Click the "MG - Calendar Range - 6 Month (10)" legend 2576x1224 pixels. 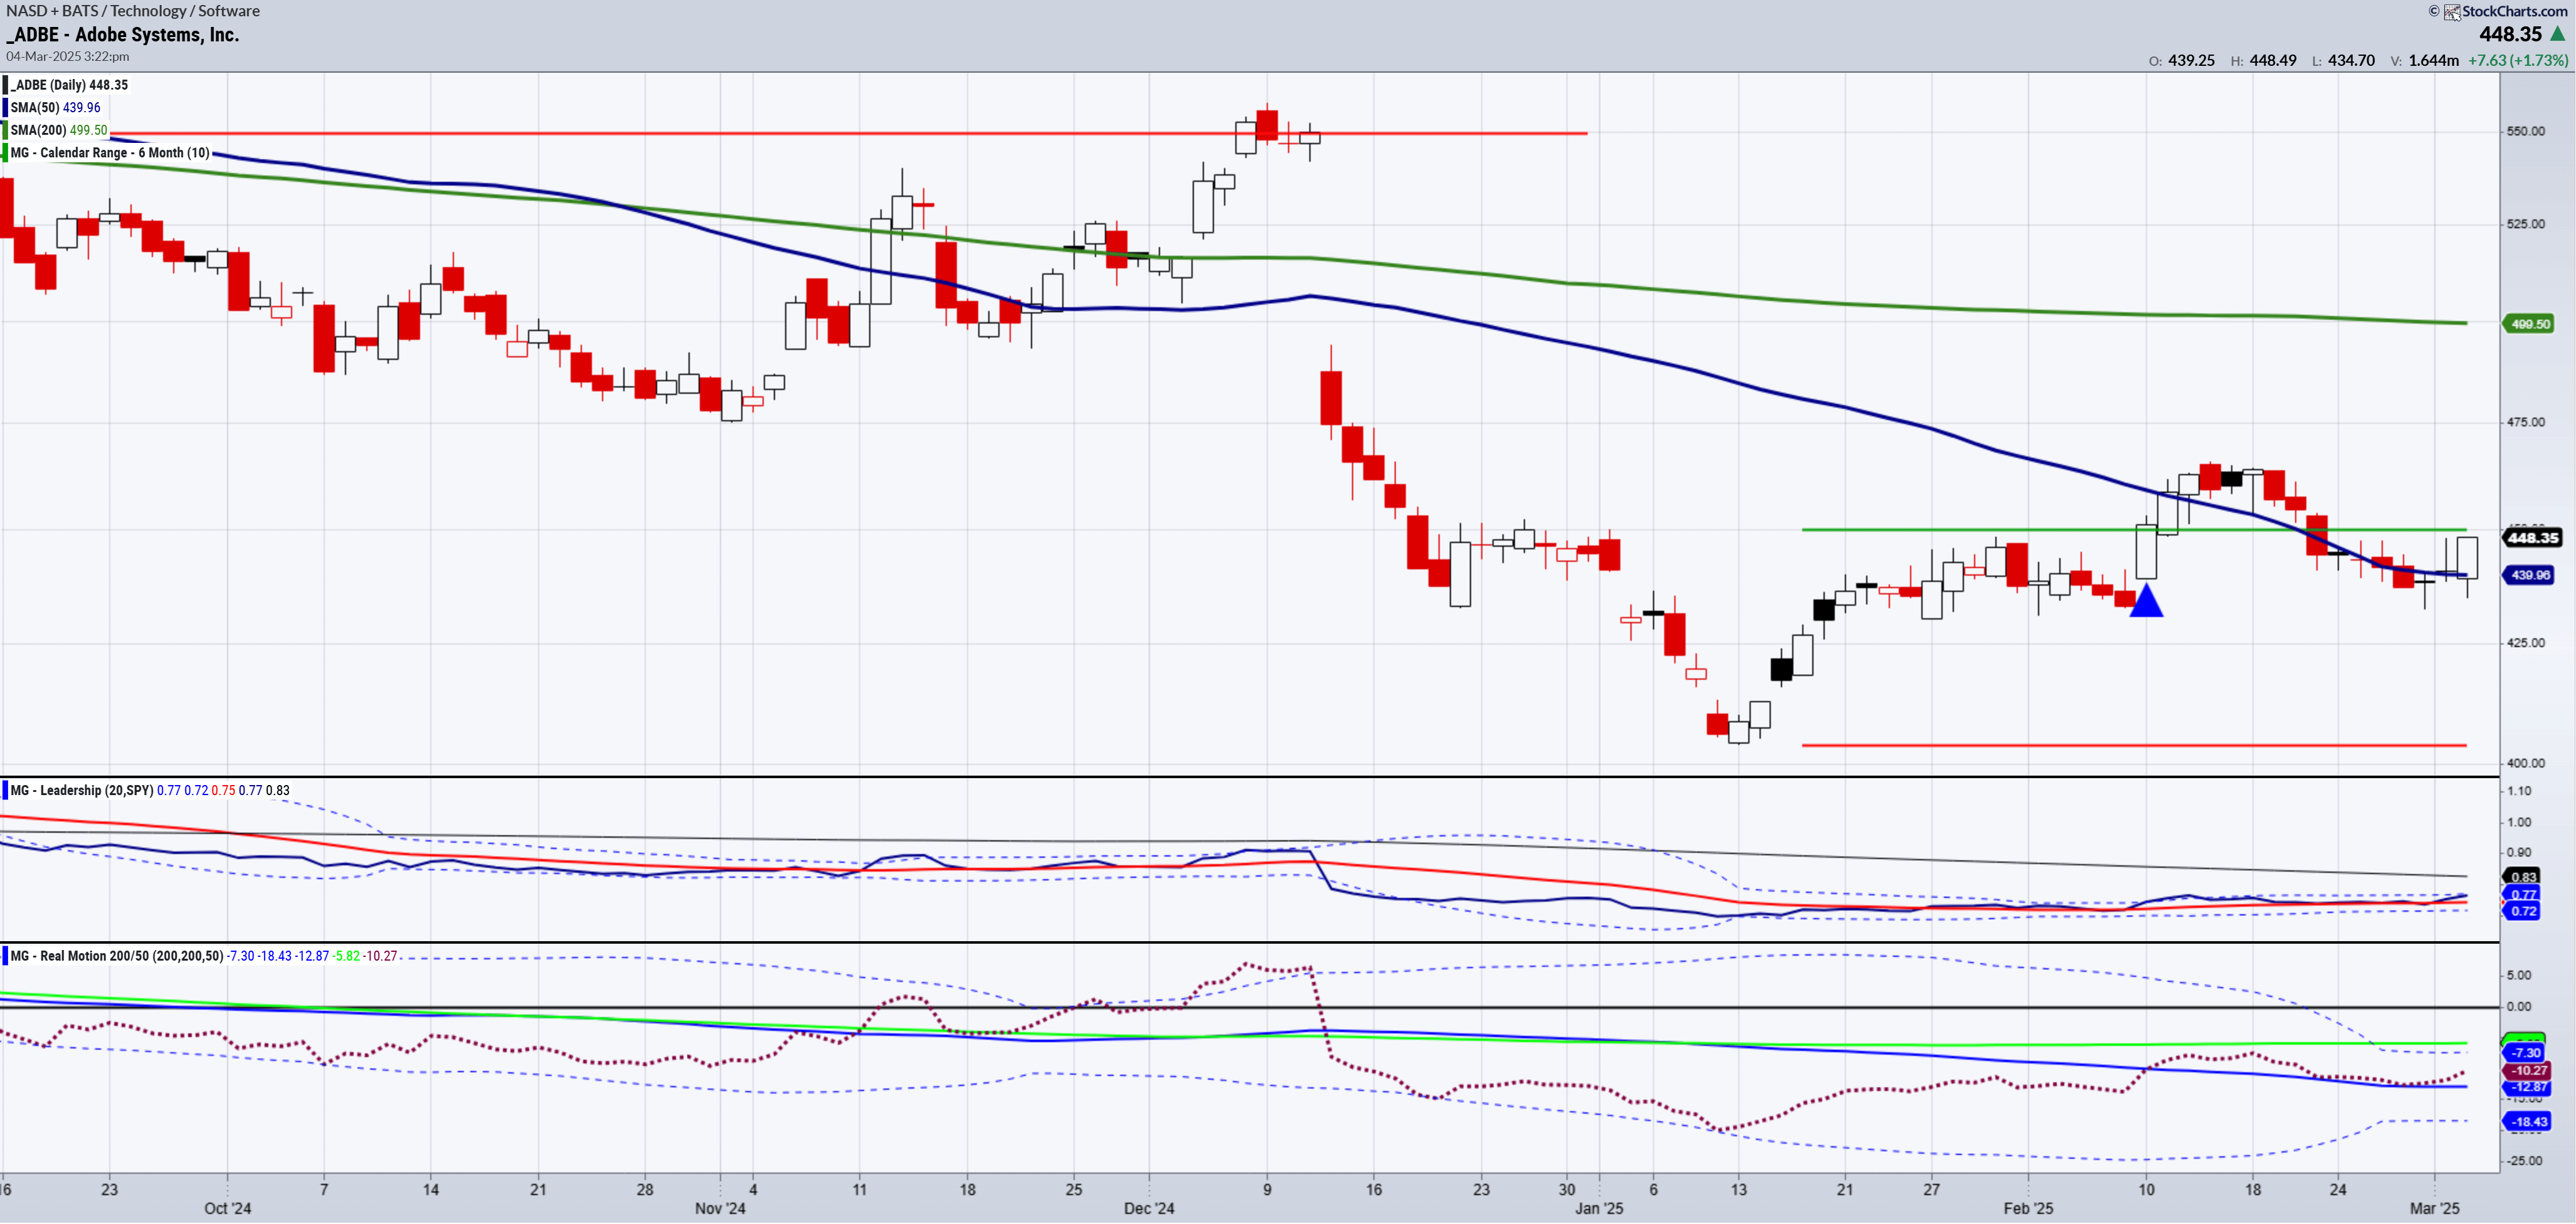click(x=110, y=153)
